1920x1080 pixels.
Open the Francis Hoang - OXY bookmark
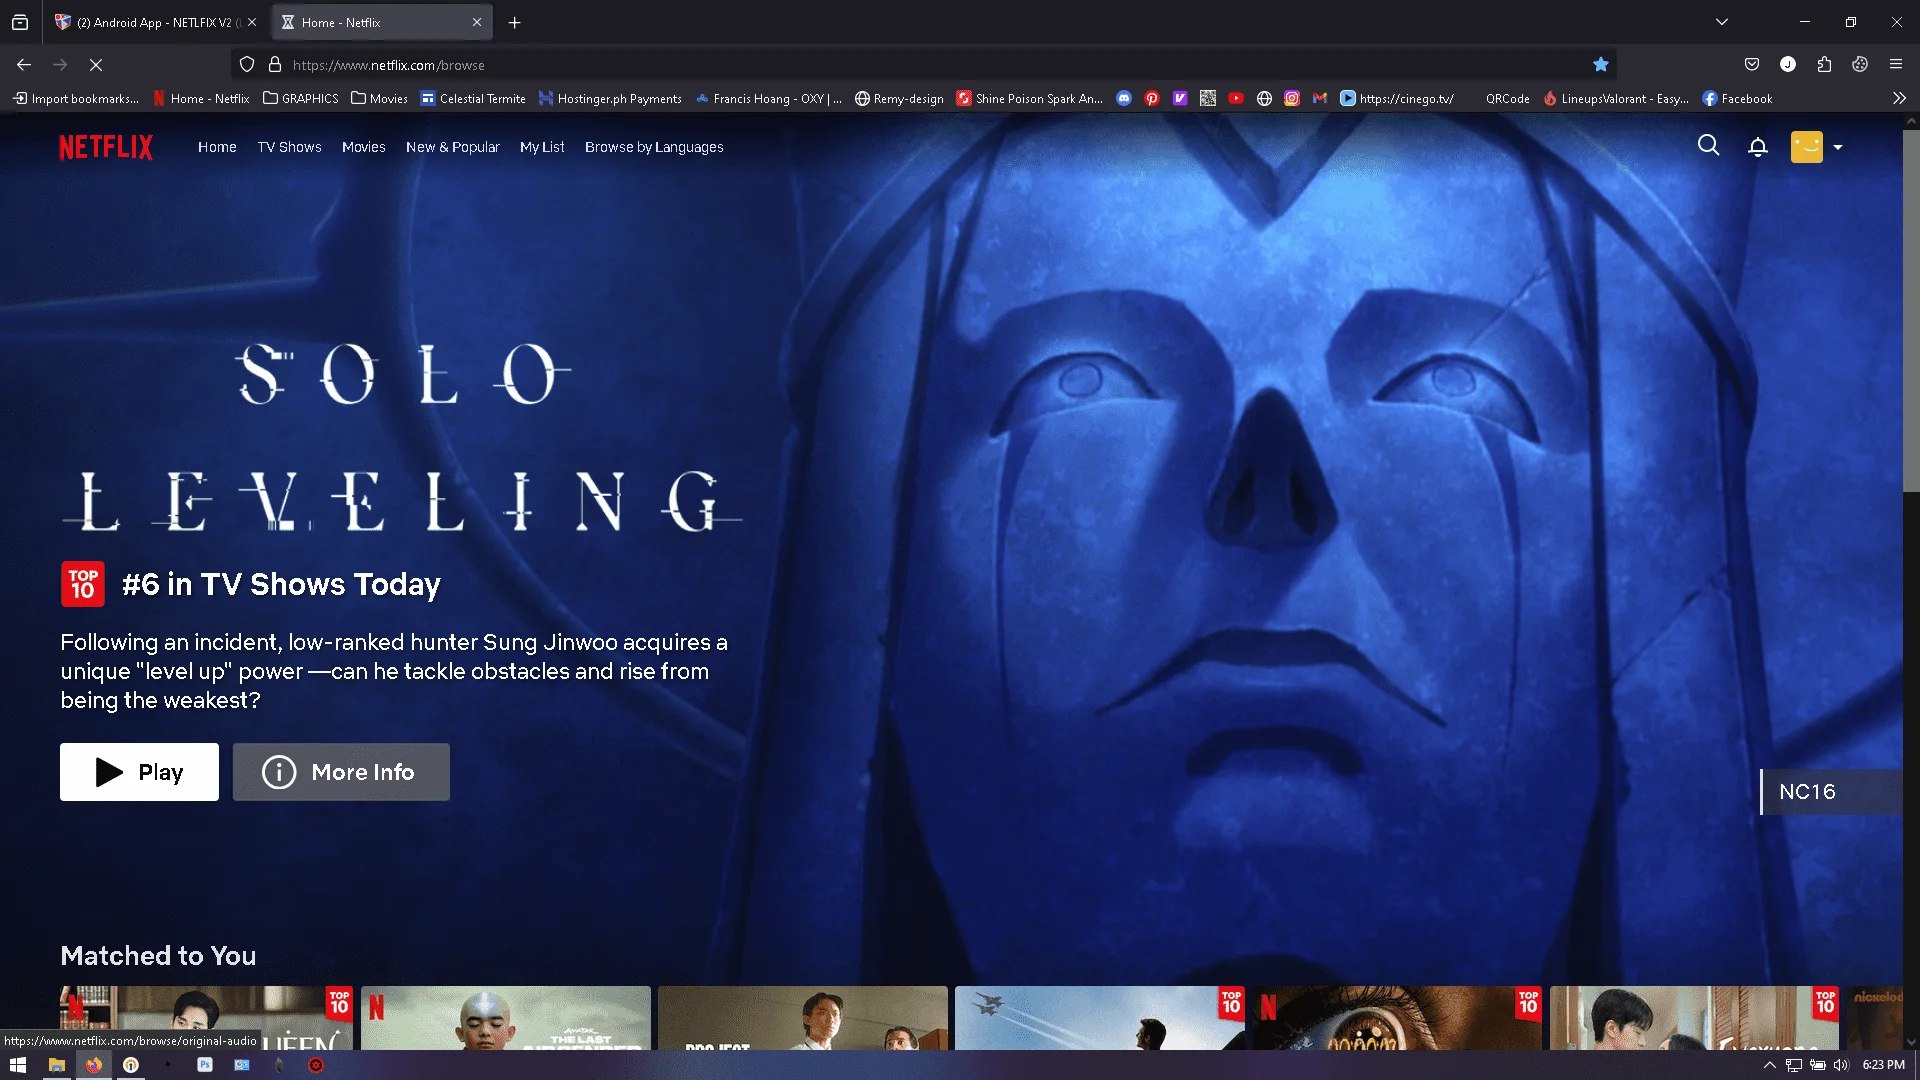768,98
